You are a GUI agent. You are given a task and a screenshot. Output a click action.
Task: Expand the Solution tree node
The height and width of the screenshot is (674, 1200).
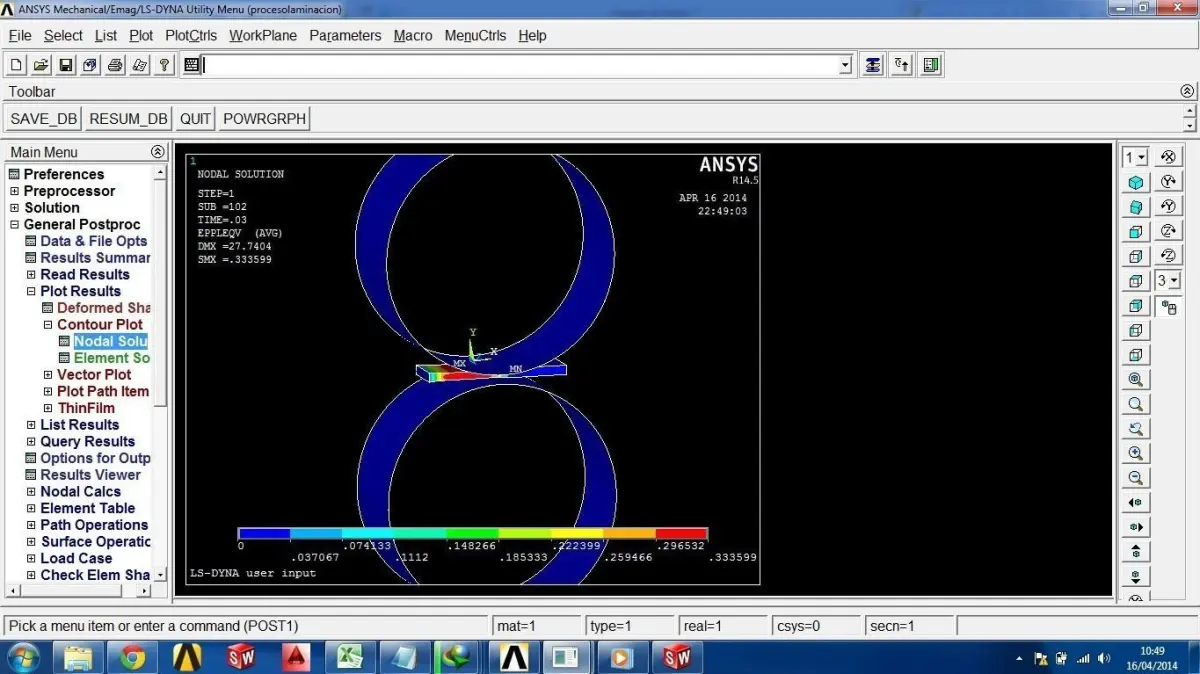tap(14, 208)
